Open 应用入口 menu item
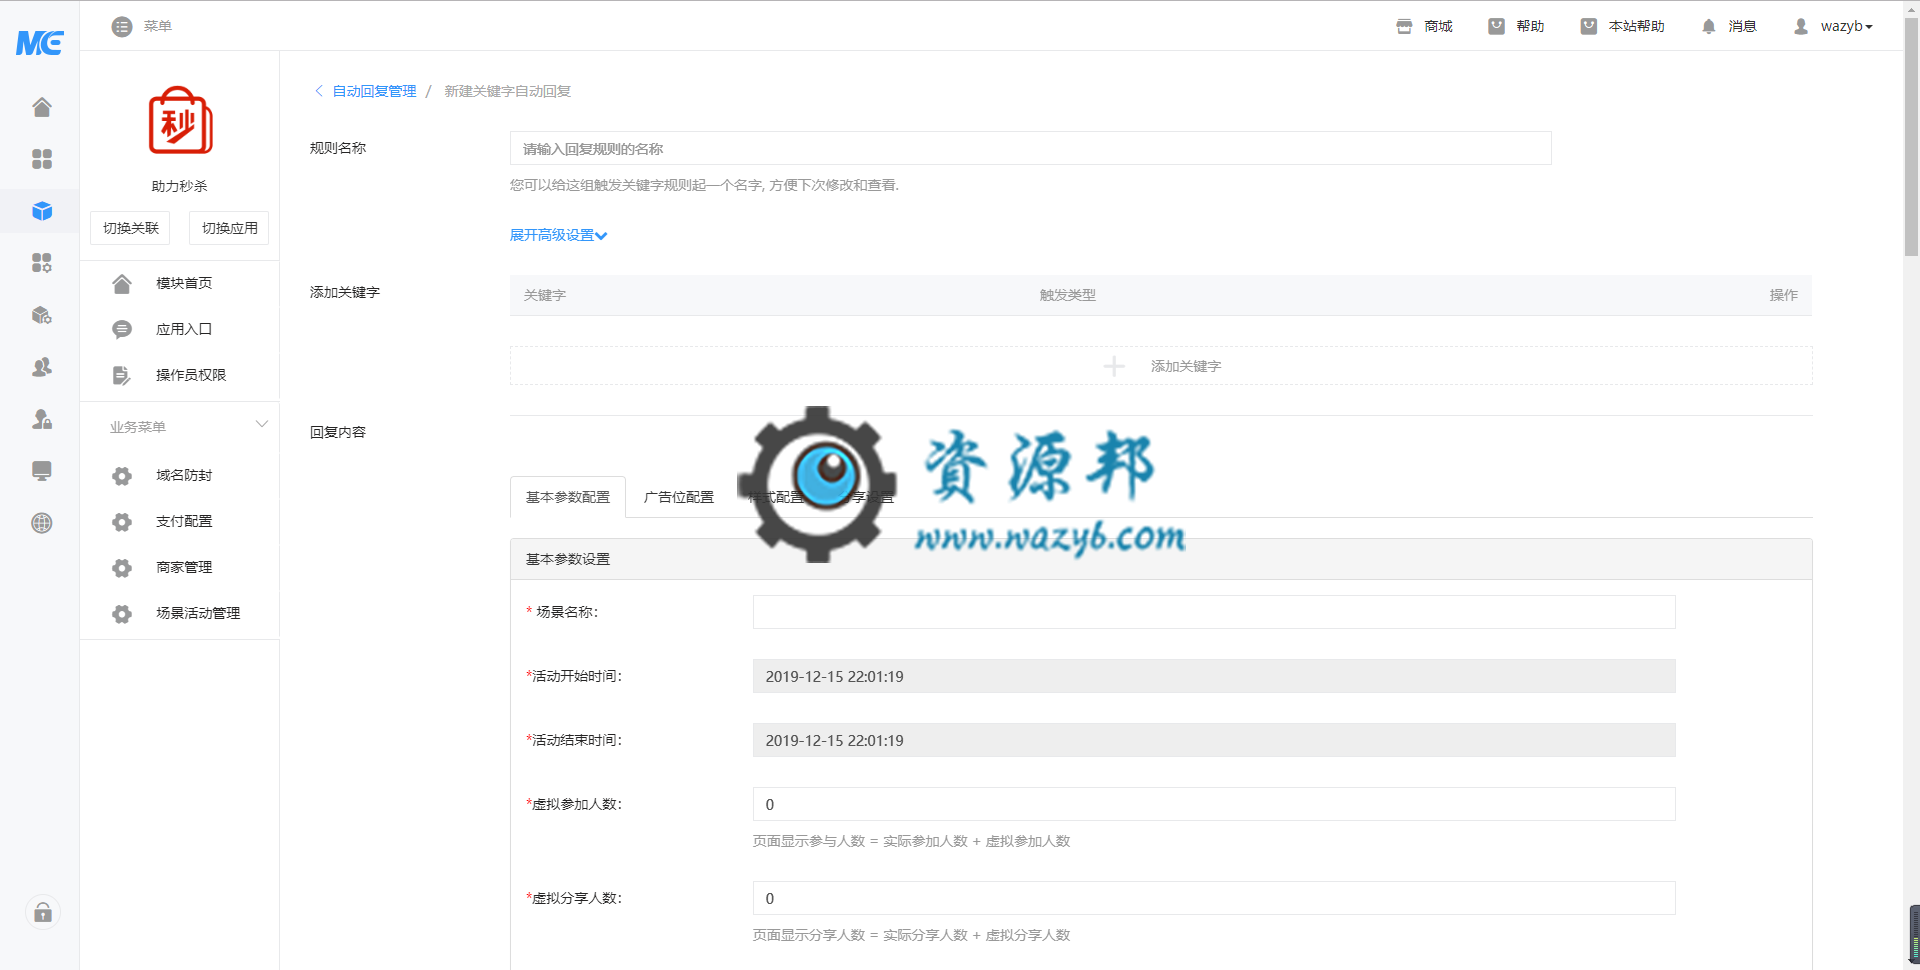 [x=184, y=329]
